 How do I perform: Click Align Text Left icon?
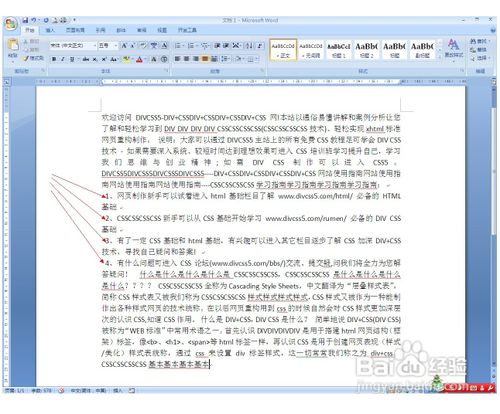178,59
